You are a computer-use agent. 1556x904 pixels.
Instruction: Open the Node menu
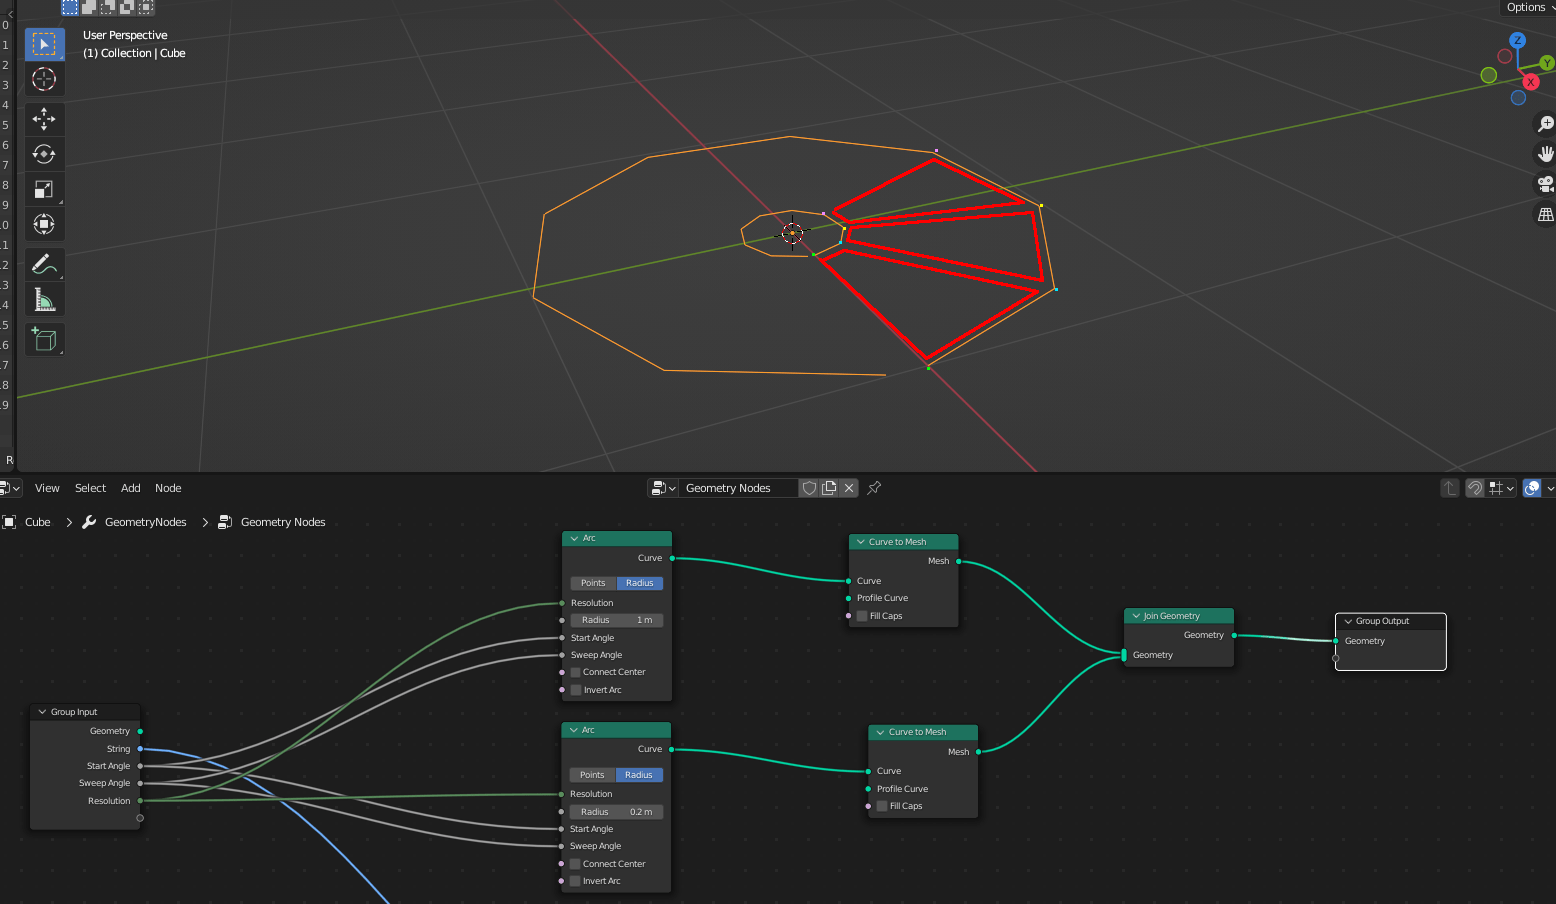[168, 488]
